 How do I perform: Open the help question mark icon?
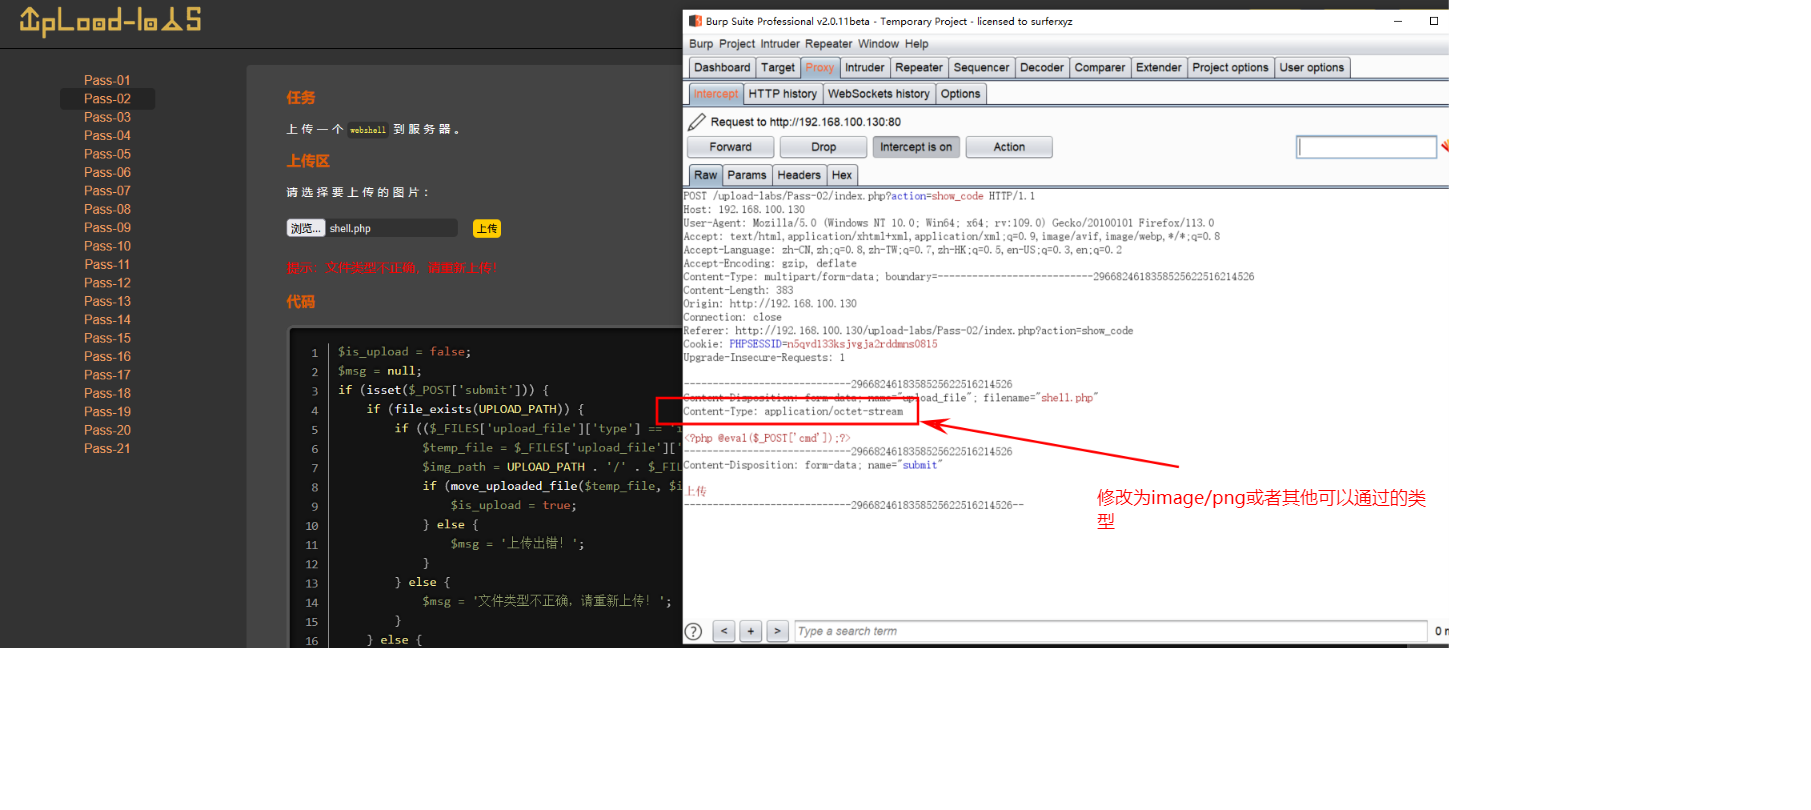tap(693, 631)
